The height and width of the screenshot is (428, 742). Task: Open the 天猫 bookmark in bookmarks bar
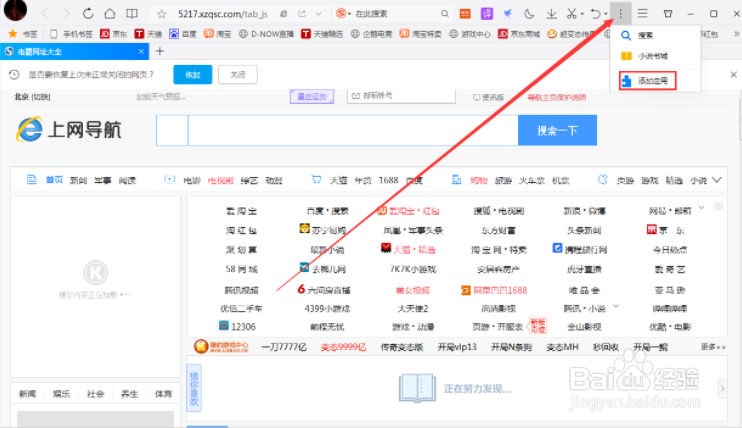point(148,34)
